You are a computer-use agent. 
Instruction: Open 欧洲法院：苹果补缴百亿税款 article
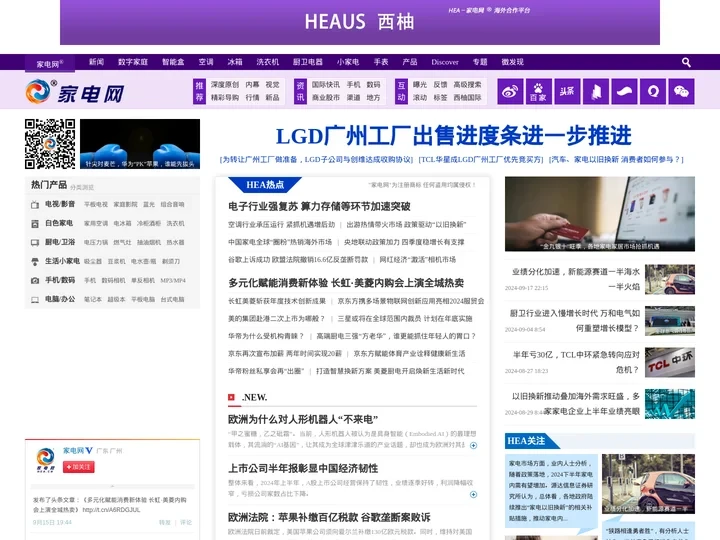click(329, 518)
